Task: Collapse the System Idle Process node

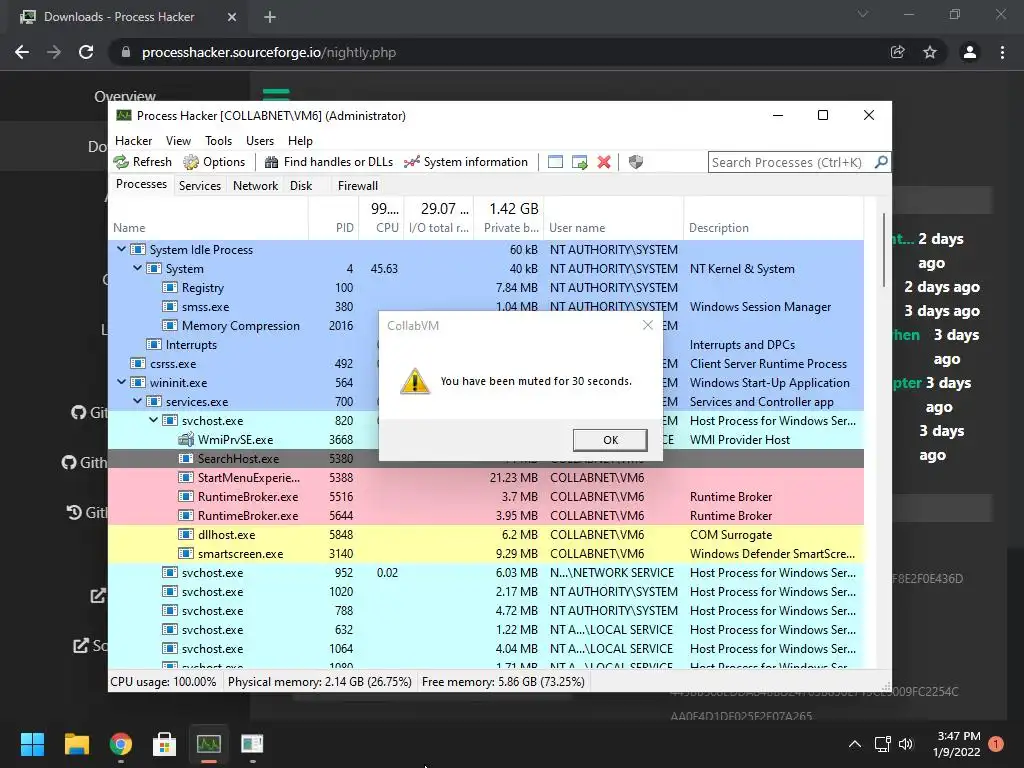Action: (x=121, y=249)
